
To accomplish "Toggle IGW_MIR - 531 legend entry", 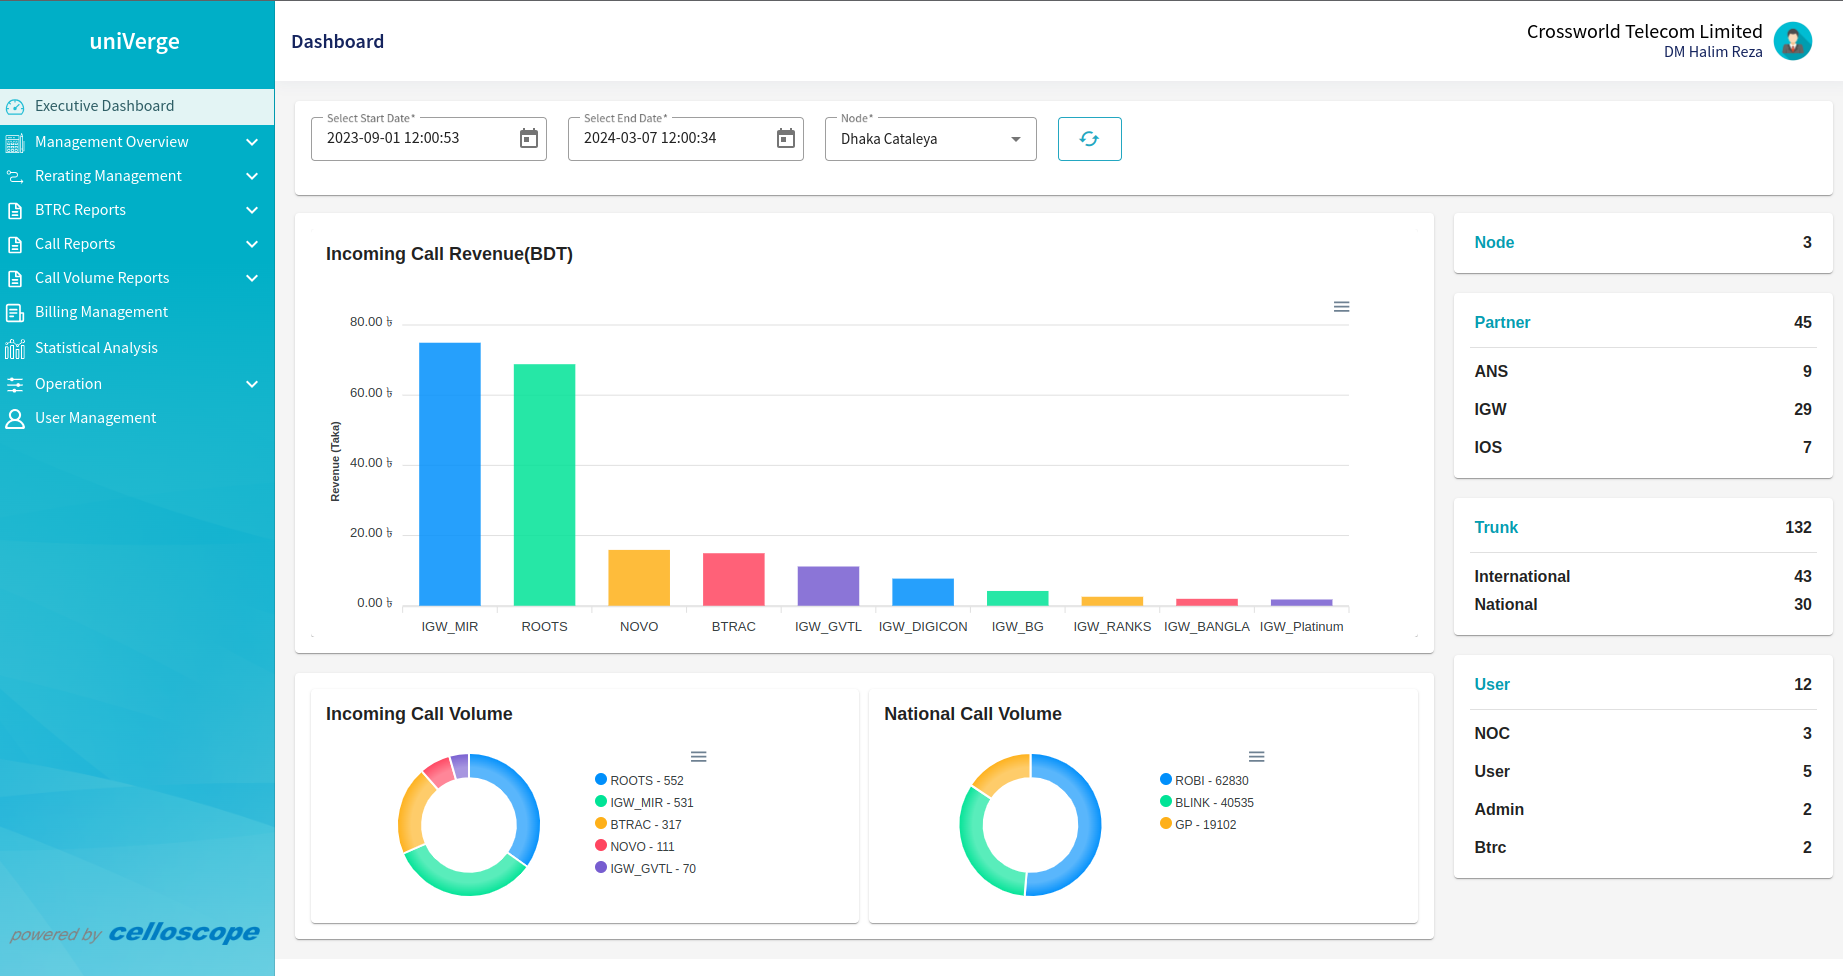I will tap(645, 803).
